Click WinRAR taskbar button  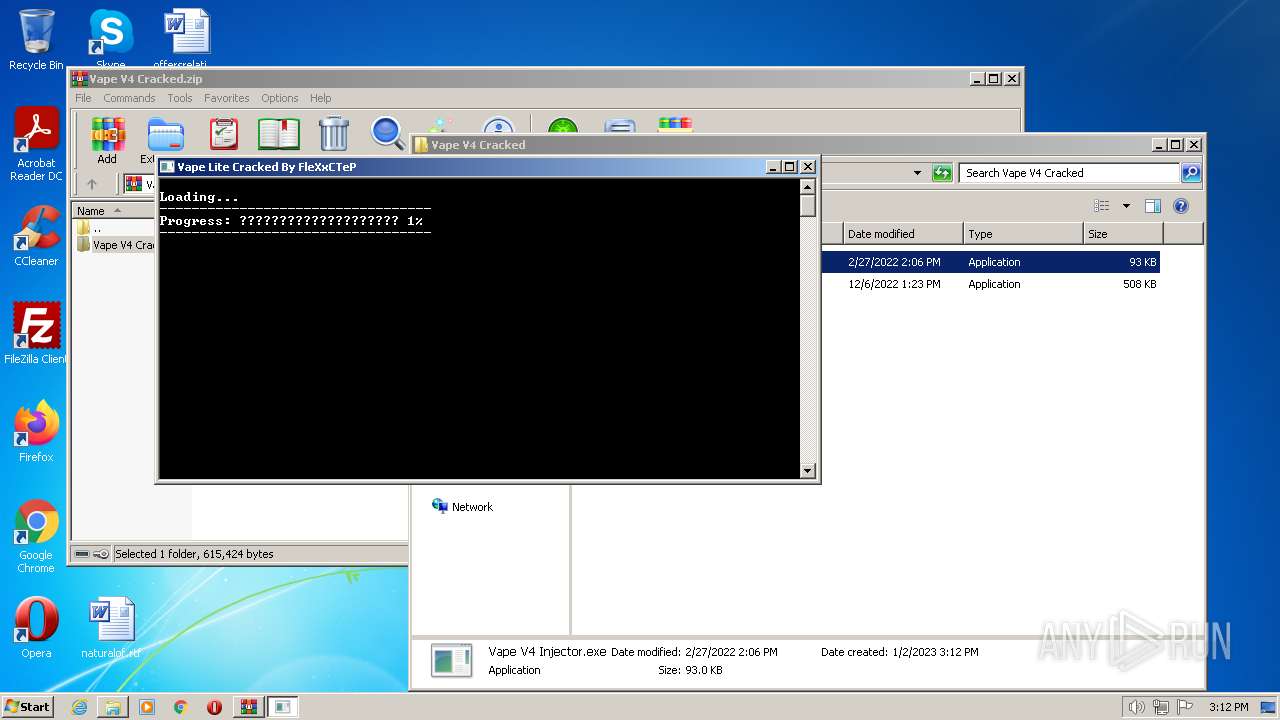[x=248, y=707]
